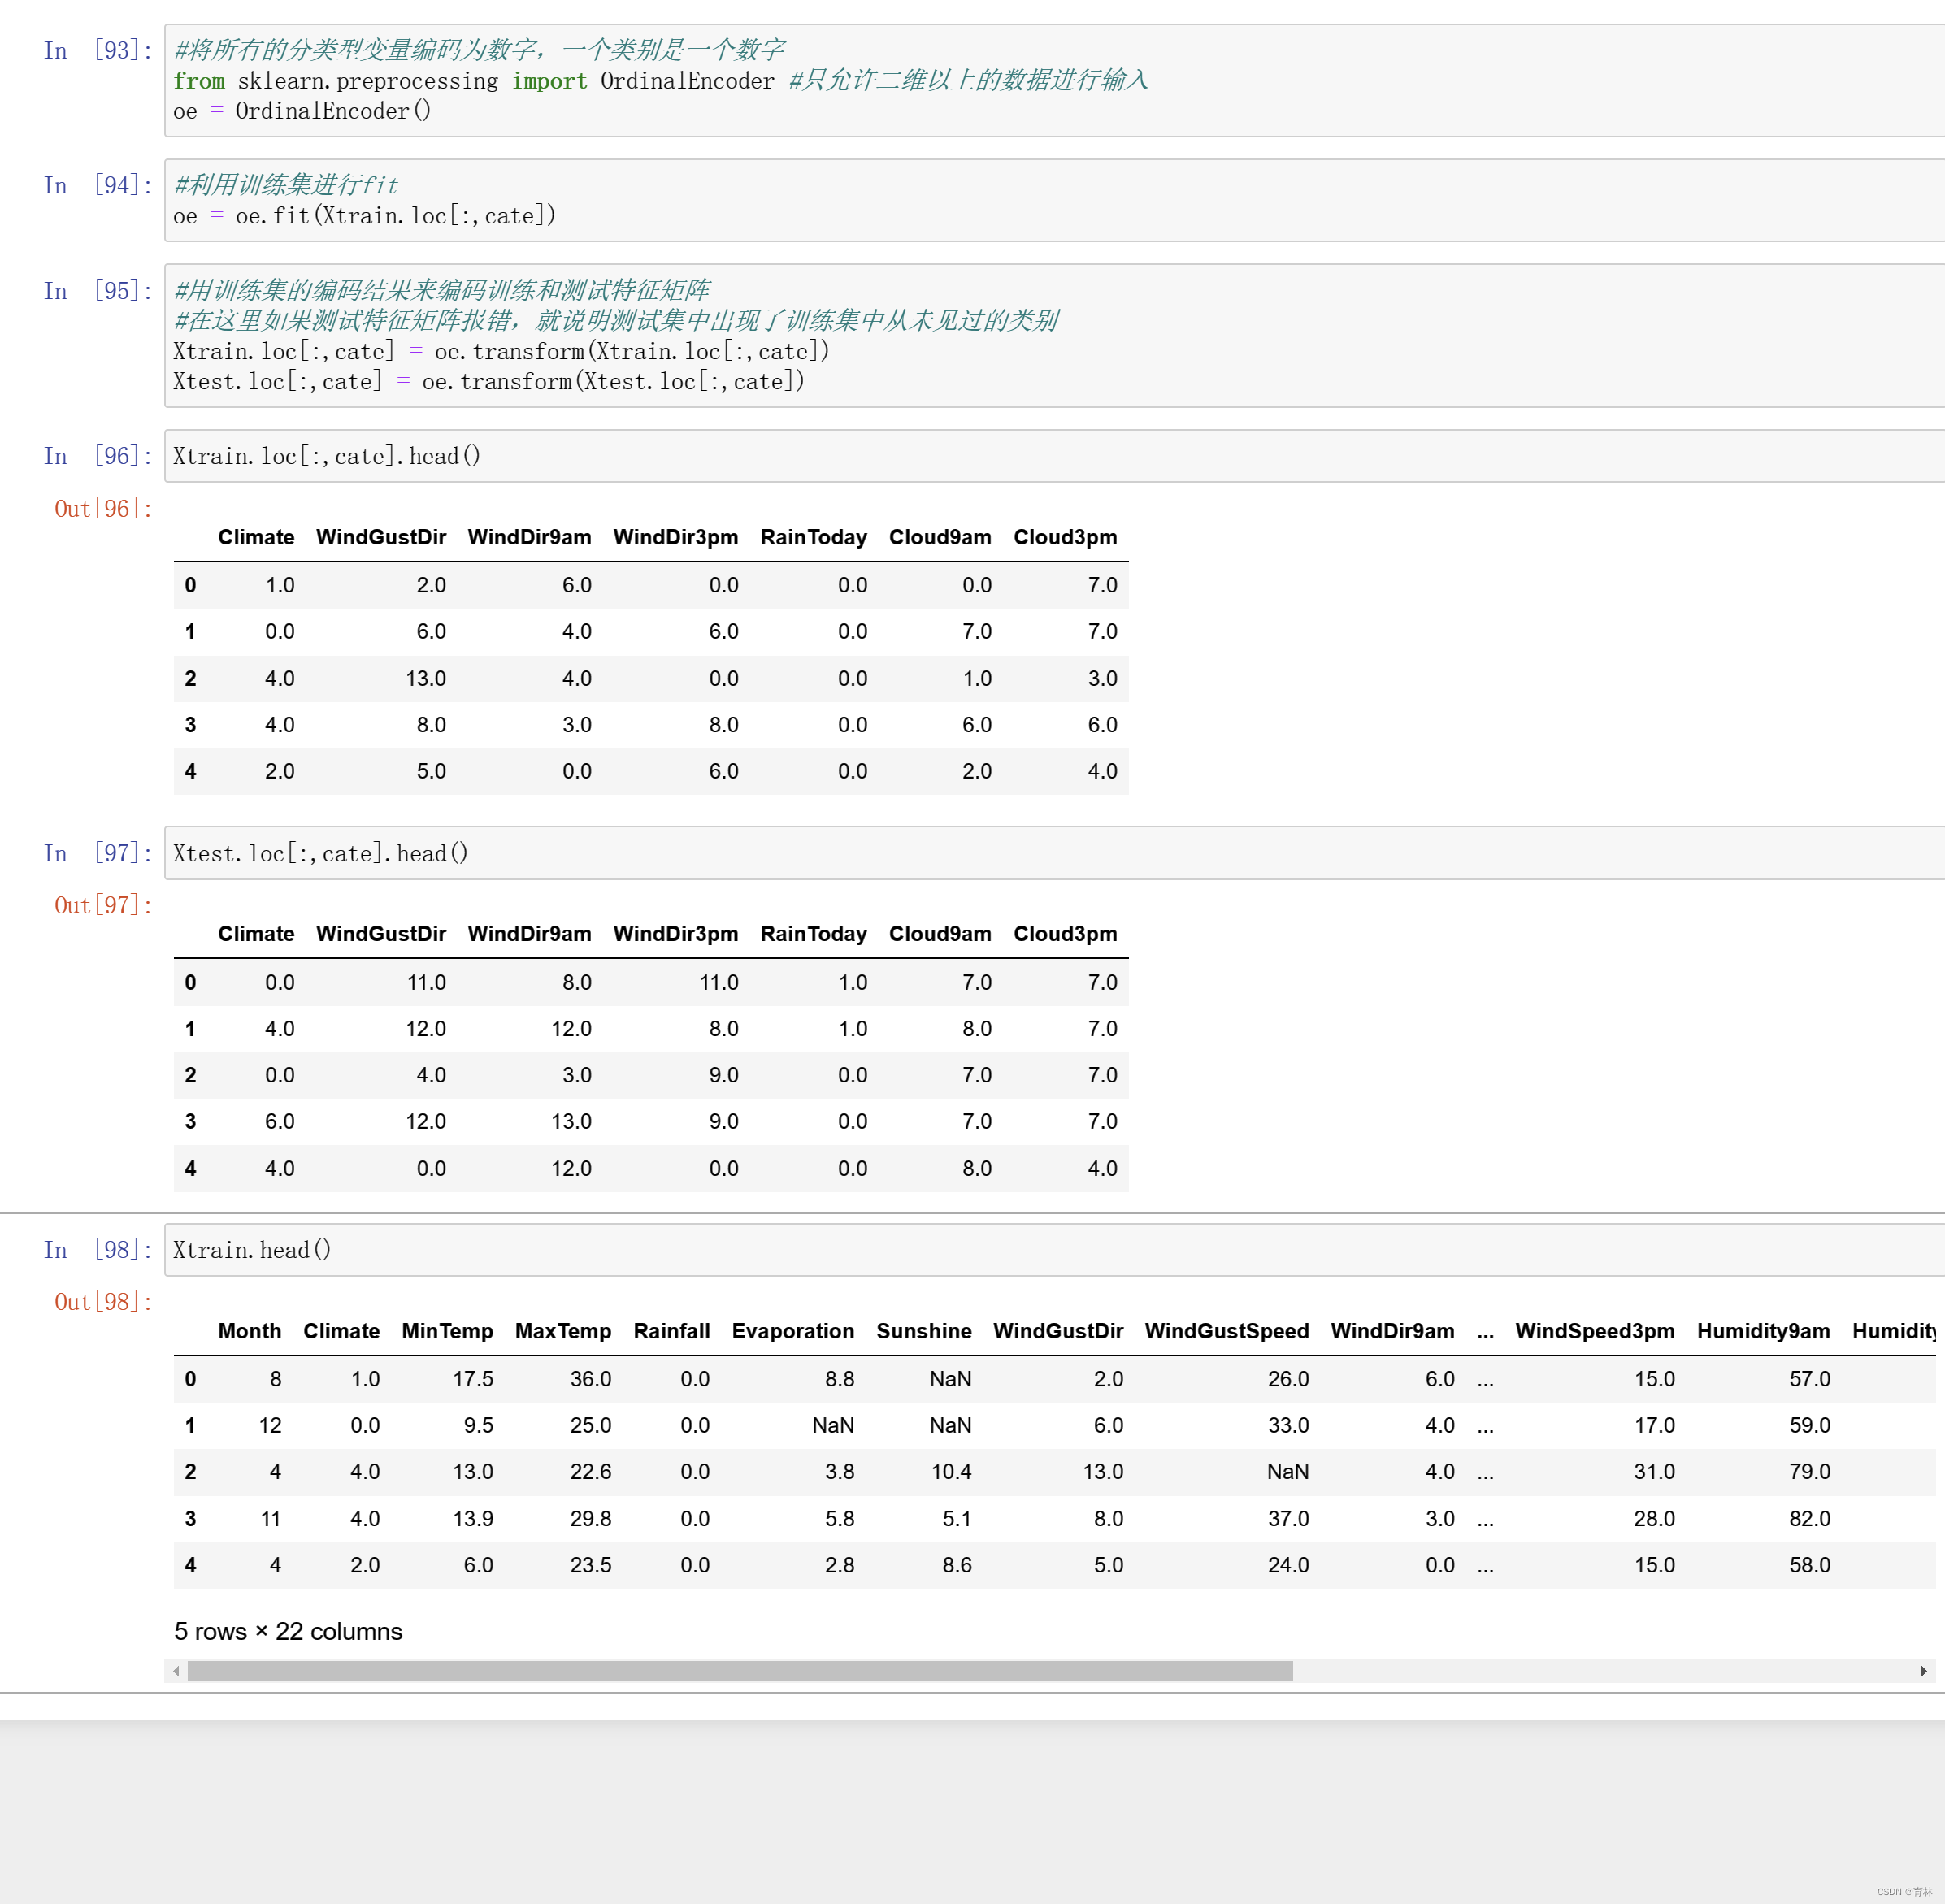Image resolution: width=1945 pixels, height=1904 pixels.
Task: Select cell In [96] Xtrain.loc head code
Action: (x=1054, y=456)
